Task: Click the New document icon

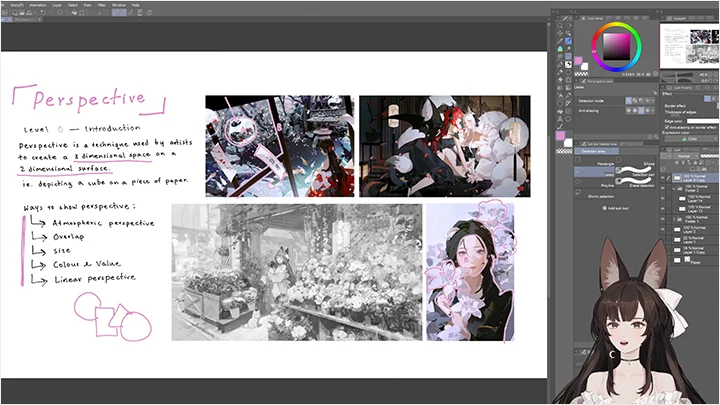Action: pos(15,13)
